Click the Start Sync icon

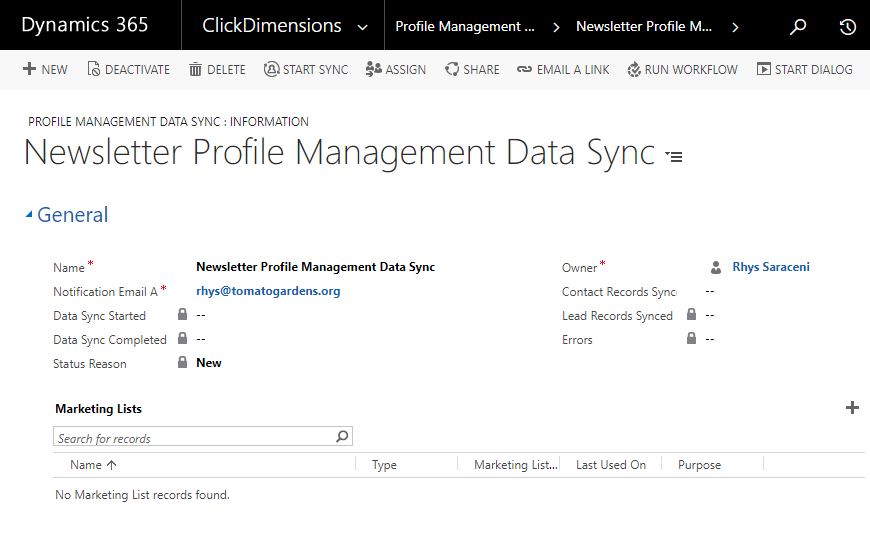(271, 69)
